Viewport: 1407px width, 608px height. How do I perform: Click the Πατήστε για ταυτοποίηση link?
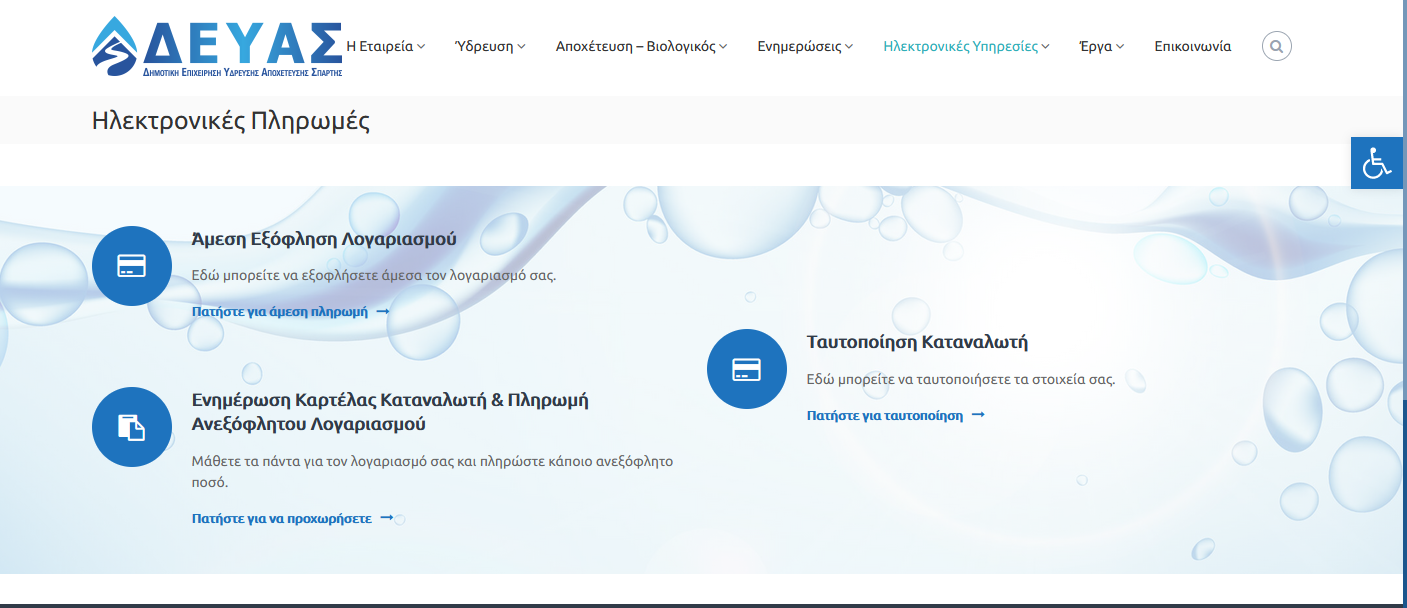pyautogui.click(x=884, y=415)
